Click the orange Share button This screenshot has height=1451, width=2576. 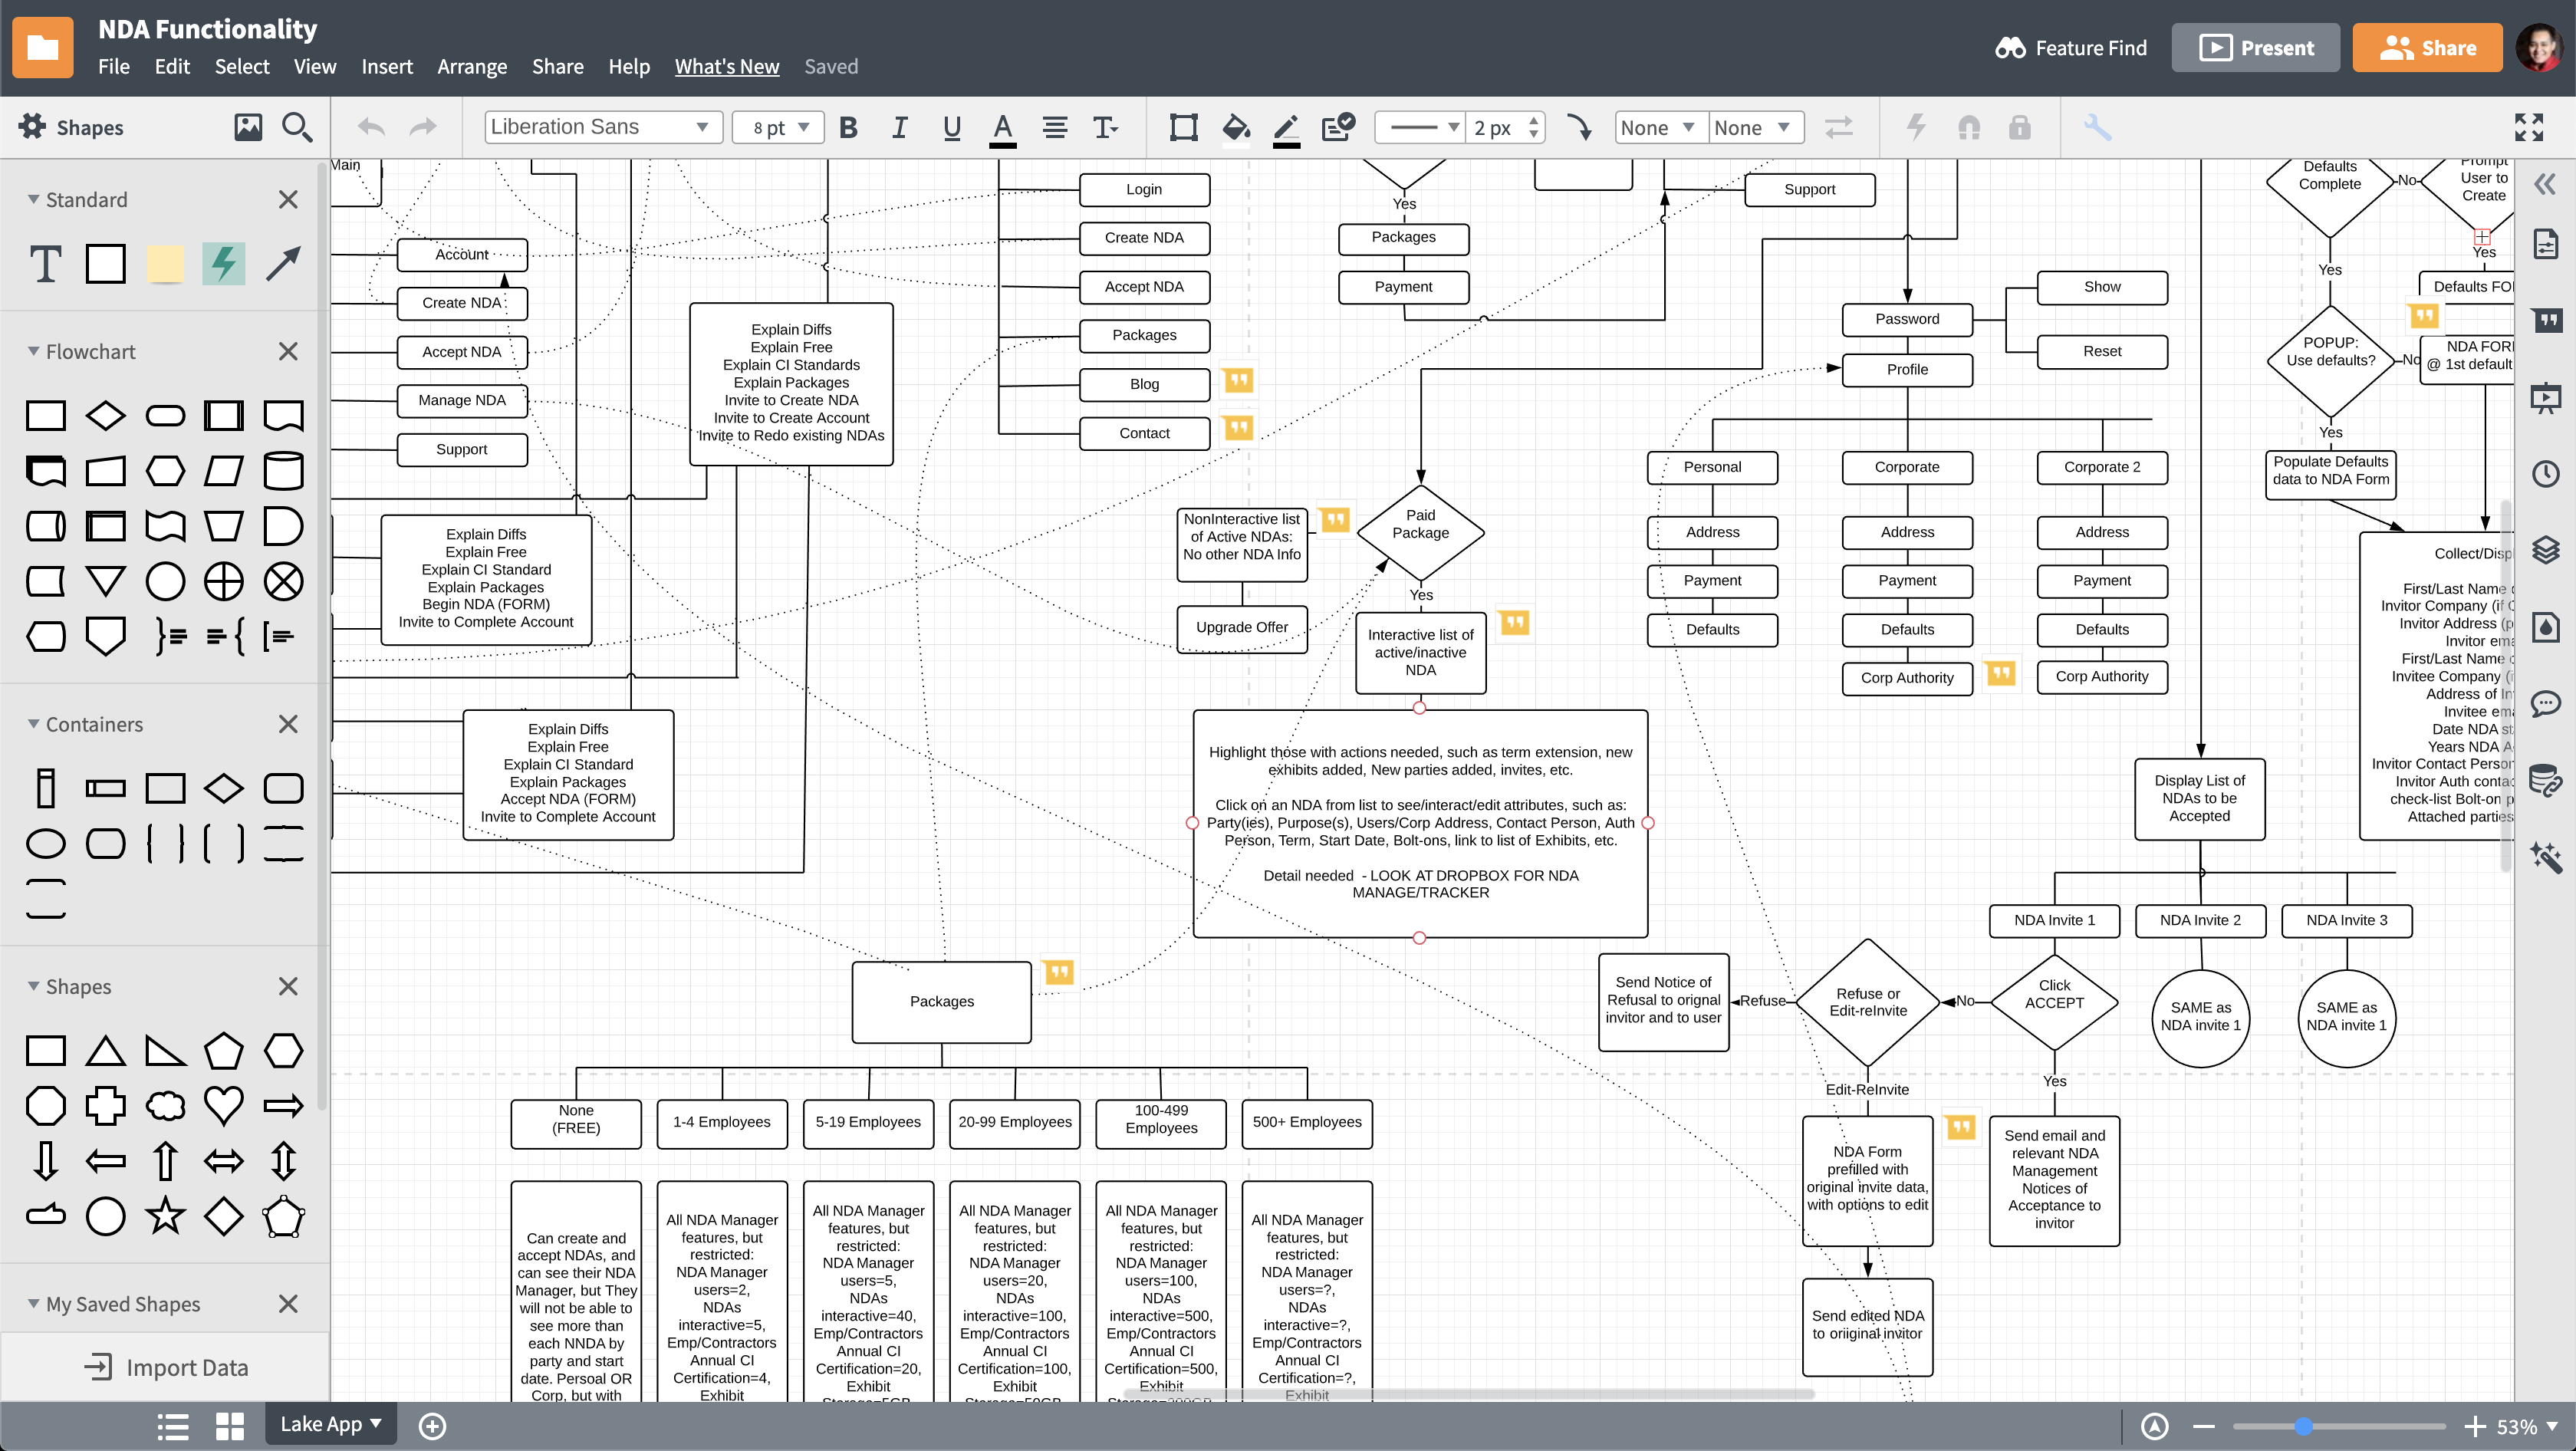coord(2428,47)
